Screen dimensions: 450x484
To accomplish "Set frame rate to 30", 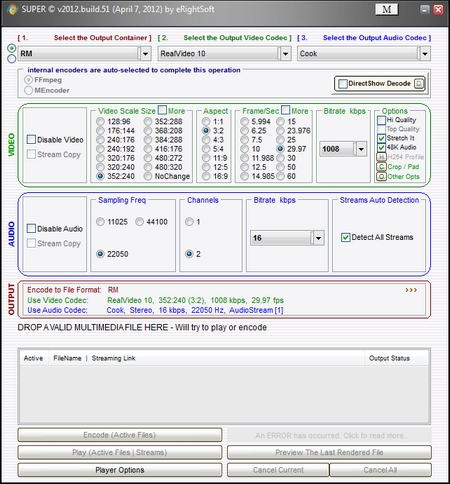I will coord(281,158).
